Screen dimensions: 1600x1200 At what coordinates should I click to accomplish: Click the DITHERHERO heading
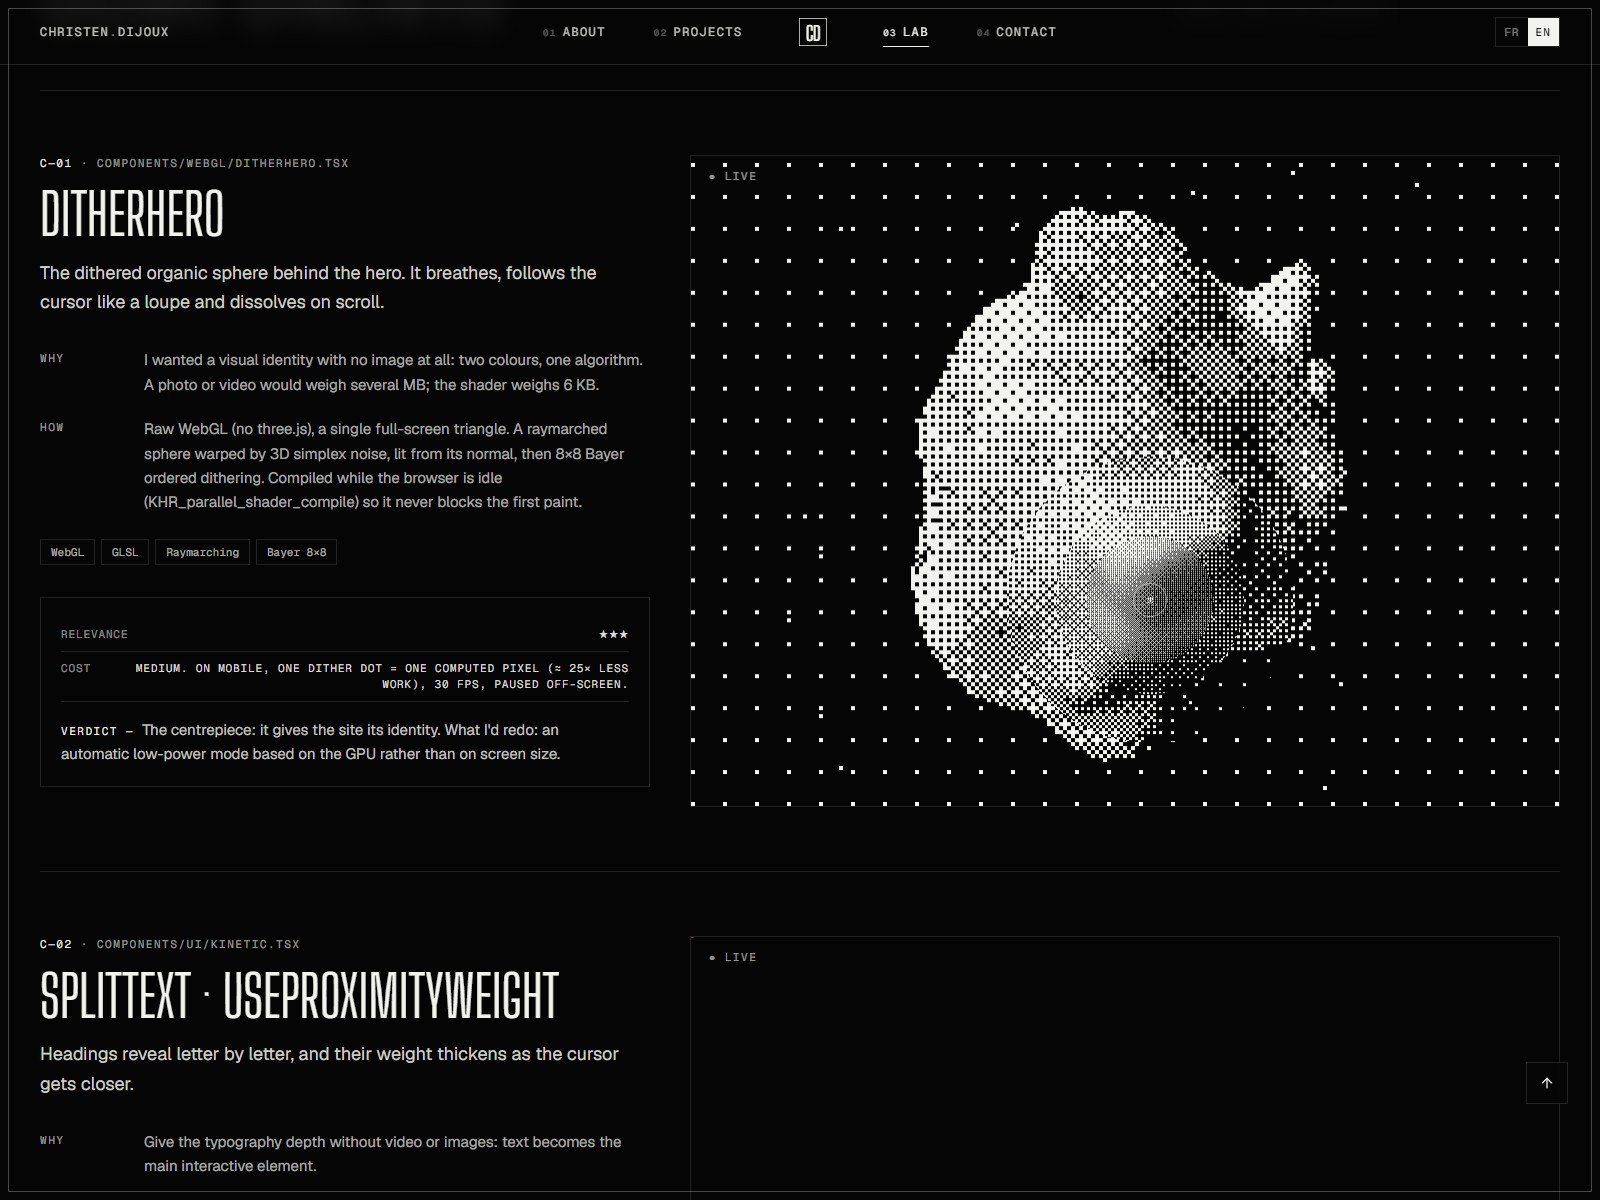132,214
